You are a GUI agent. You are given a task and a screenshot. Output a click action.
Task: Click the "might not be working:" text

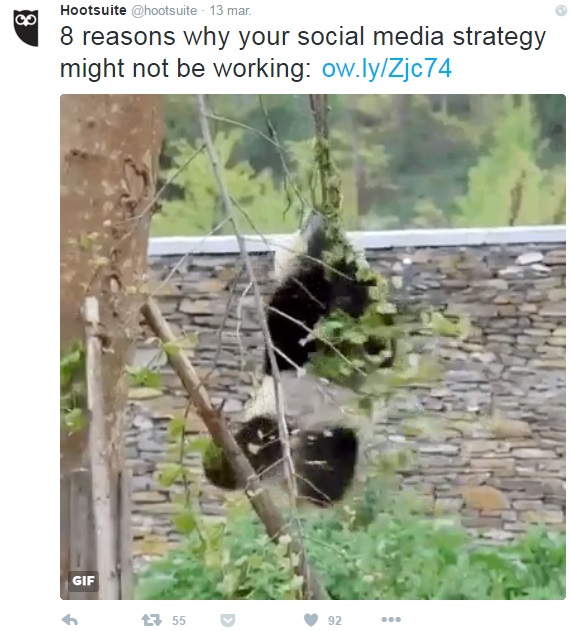186,68
